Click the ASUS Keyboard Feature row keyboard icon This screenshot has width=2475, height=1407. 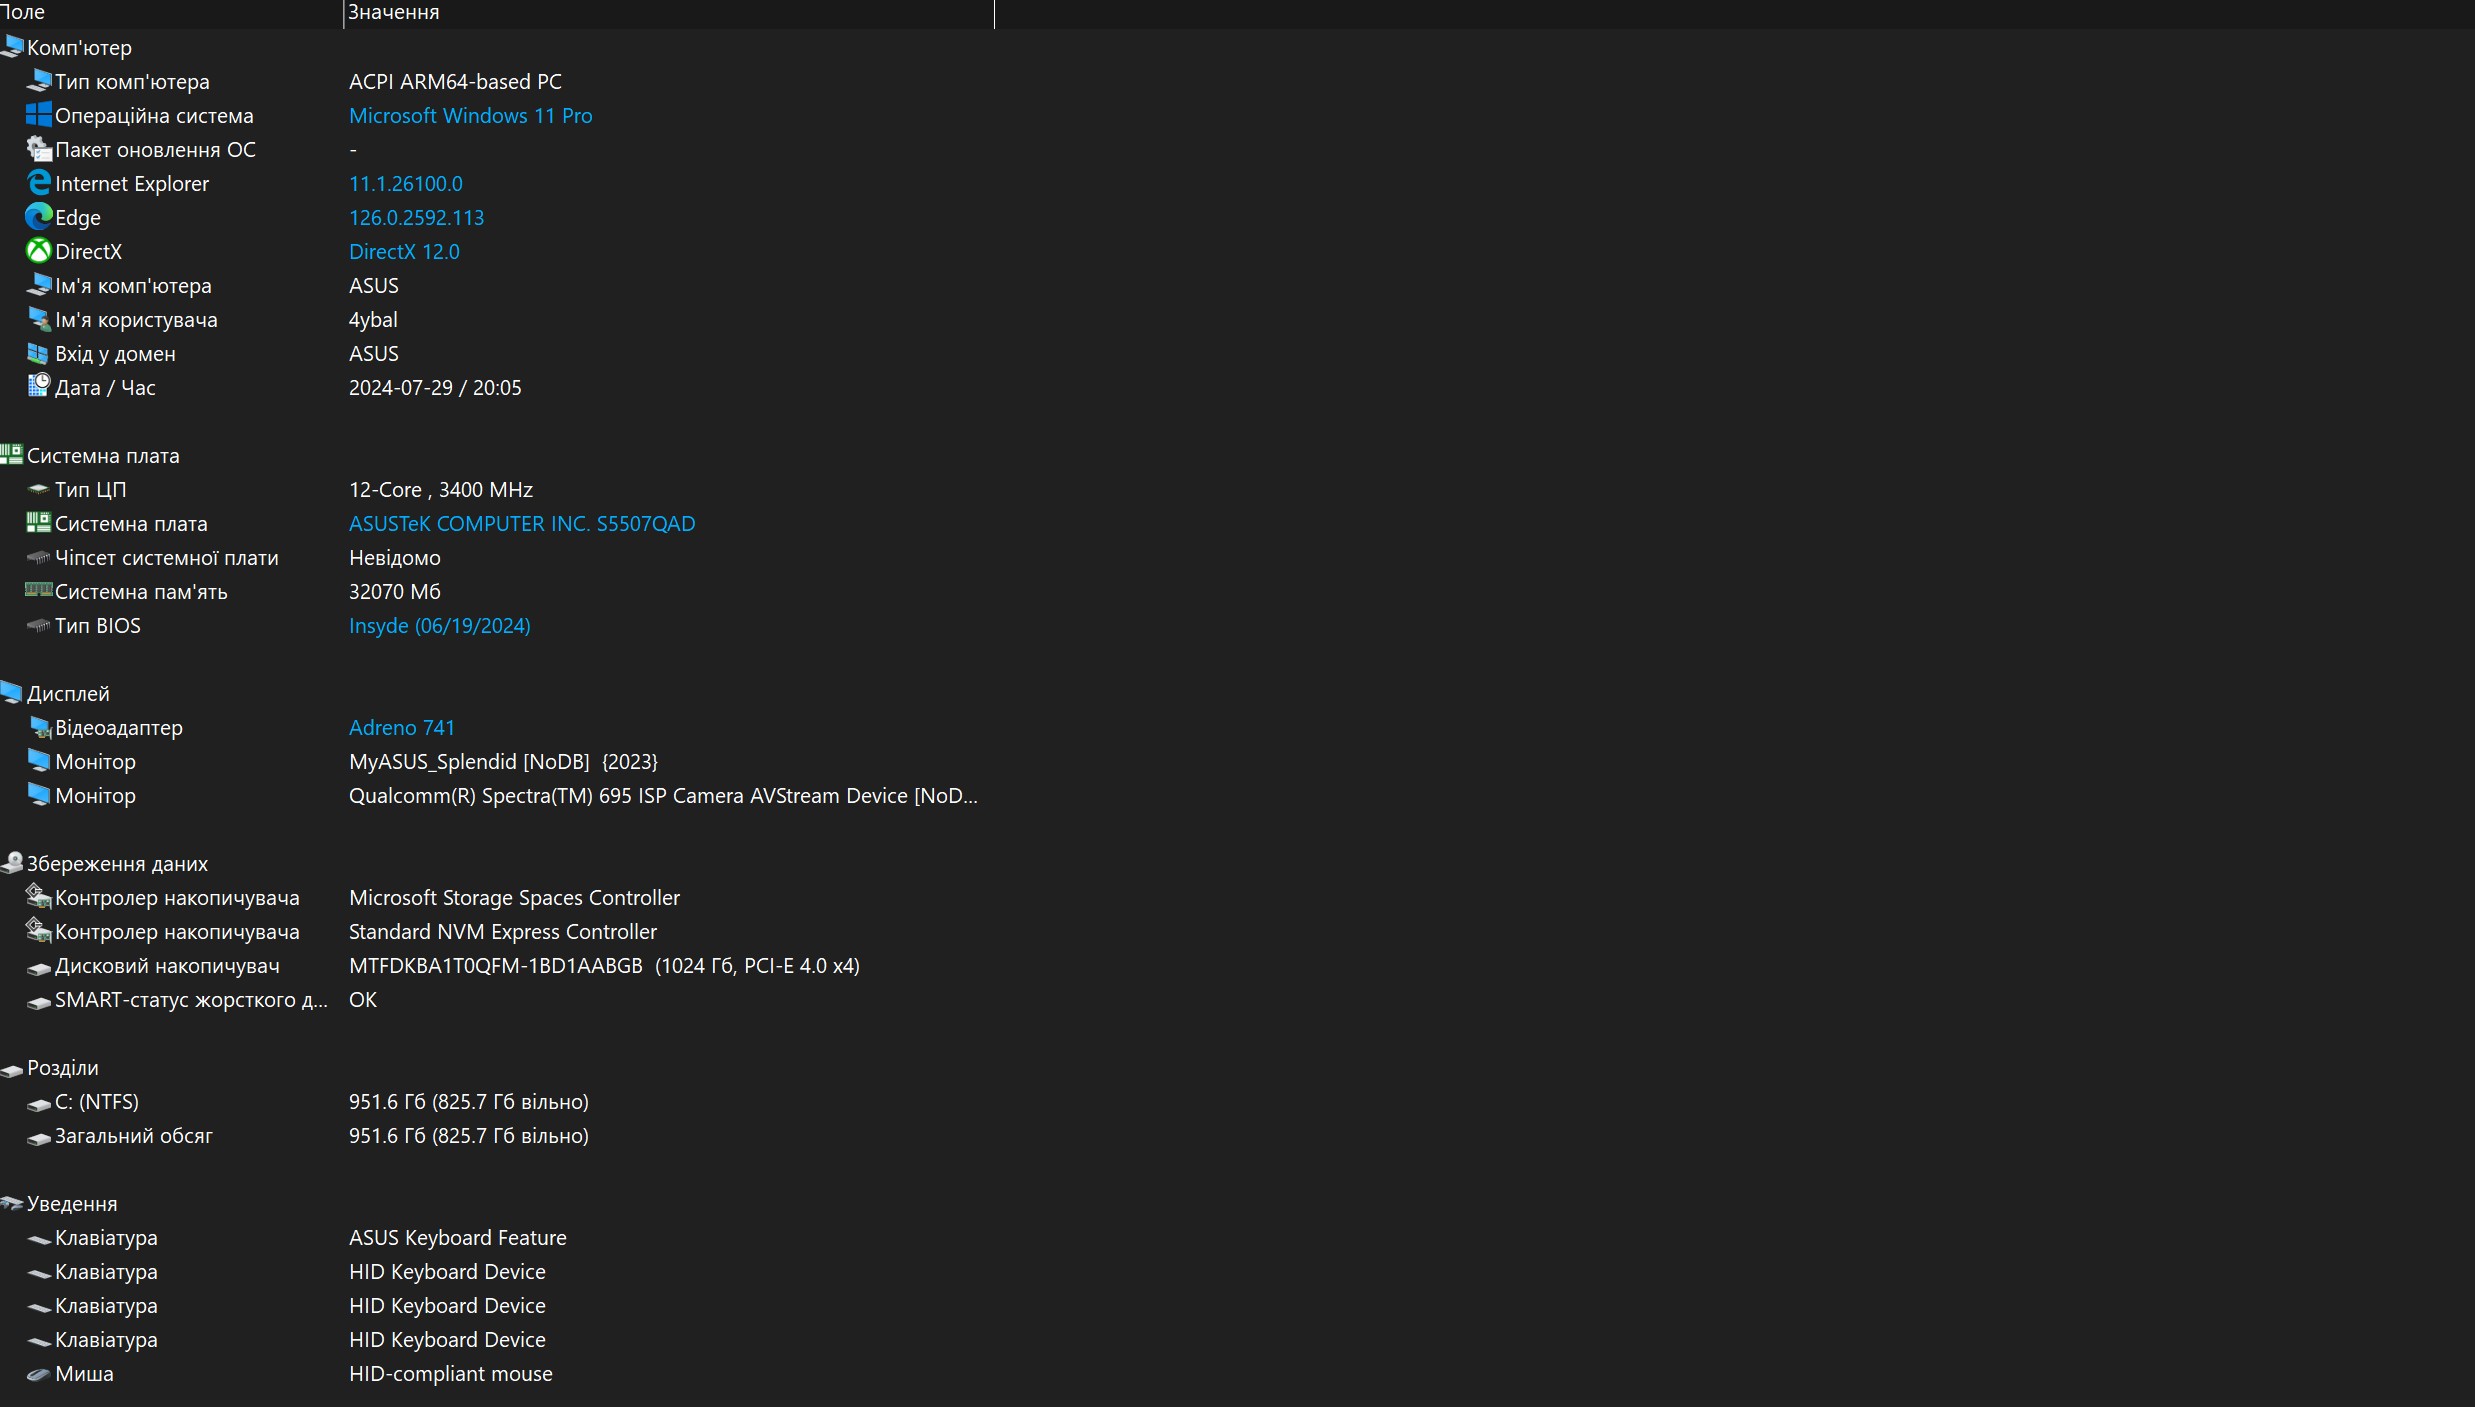click(38, 1238)
